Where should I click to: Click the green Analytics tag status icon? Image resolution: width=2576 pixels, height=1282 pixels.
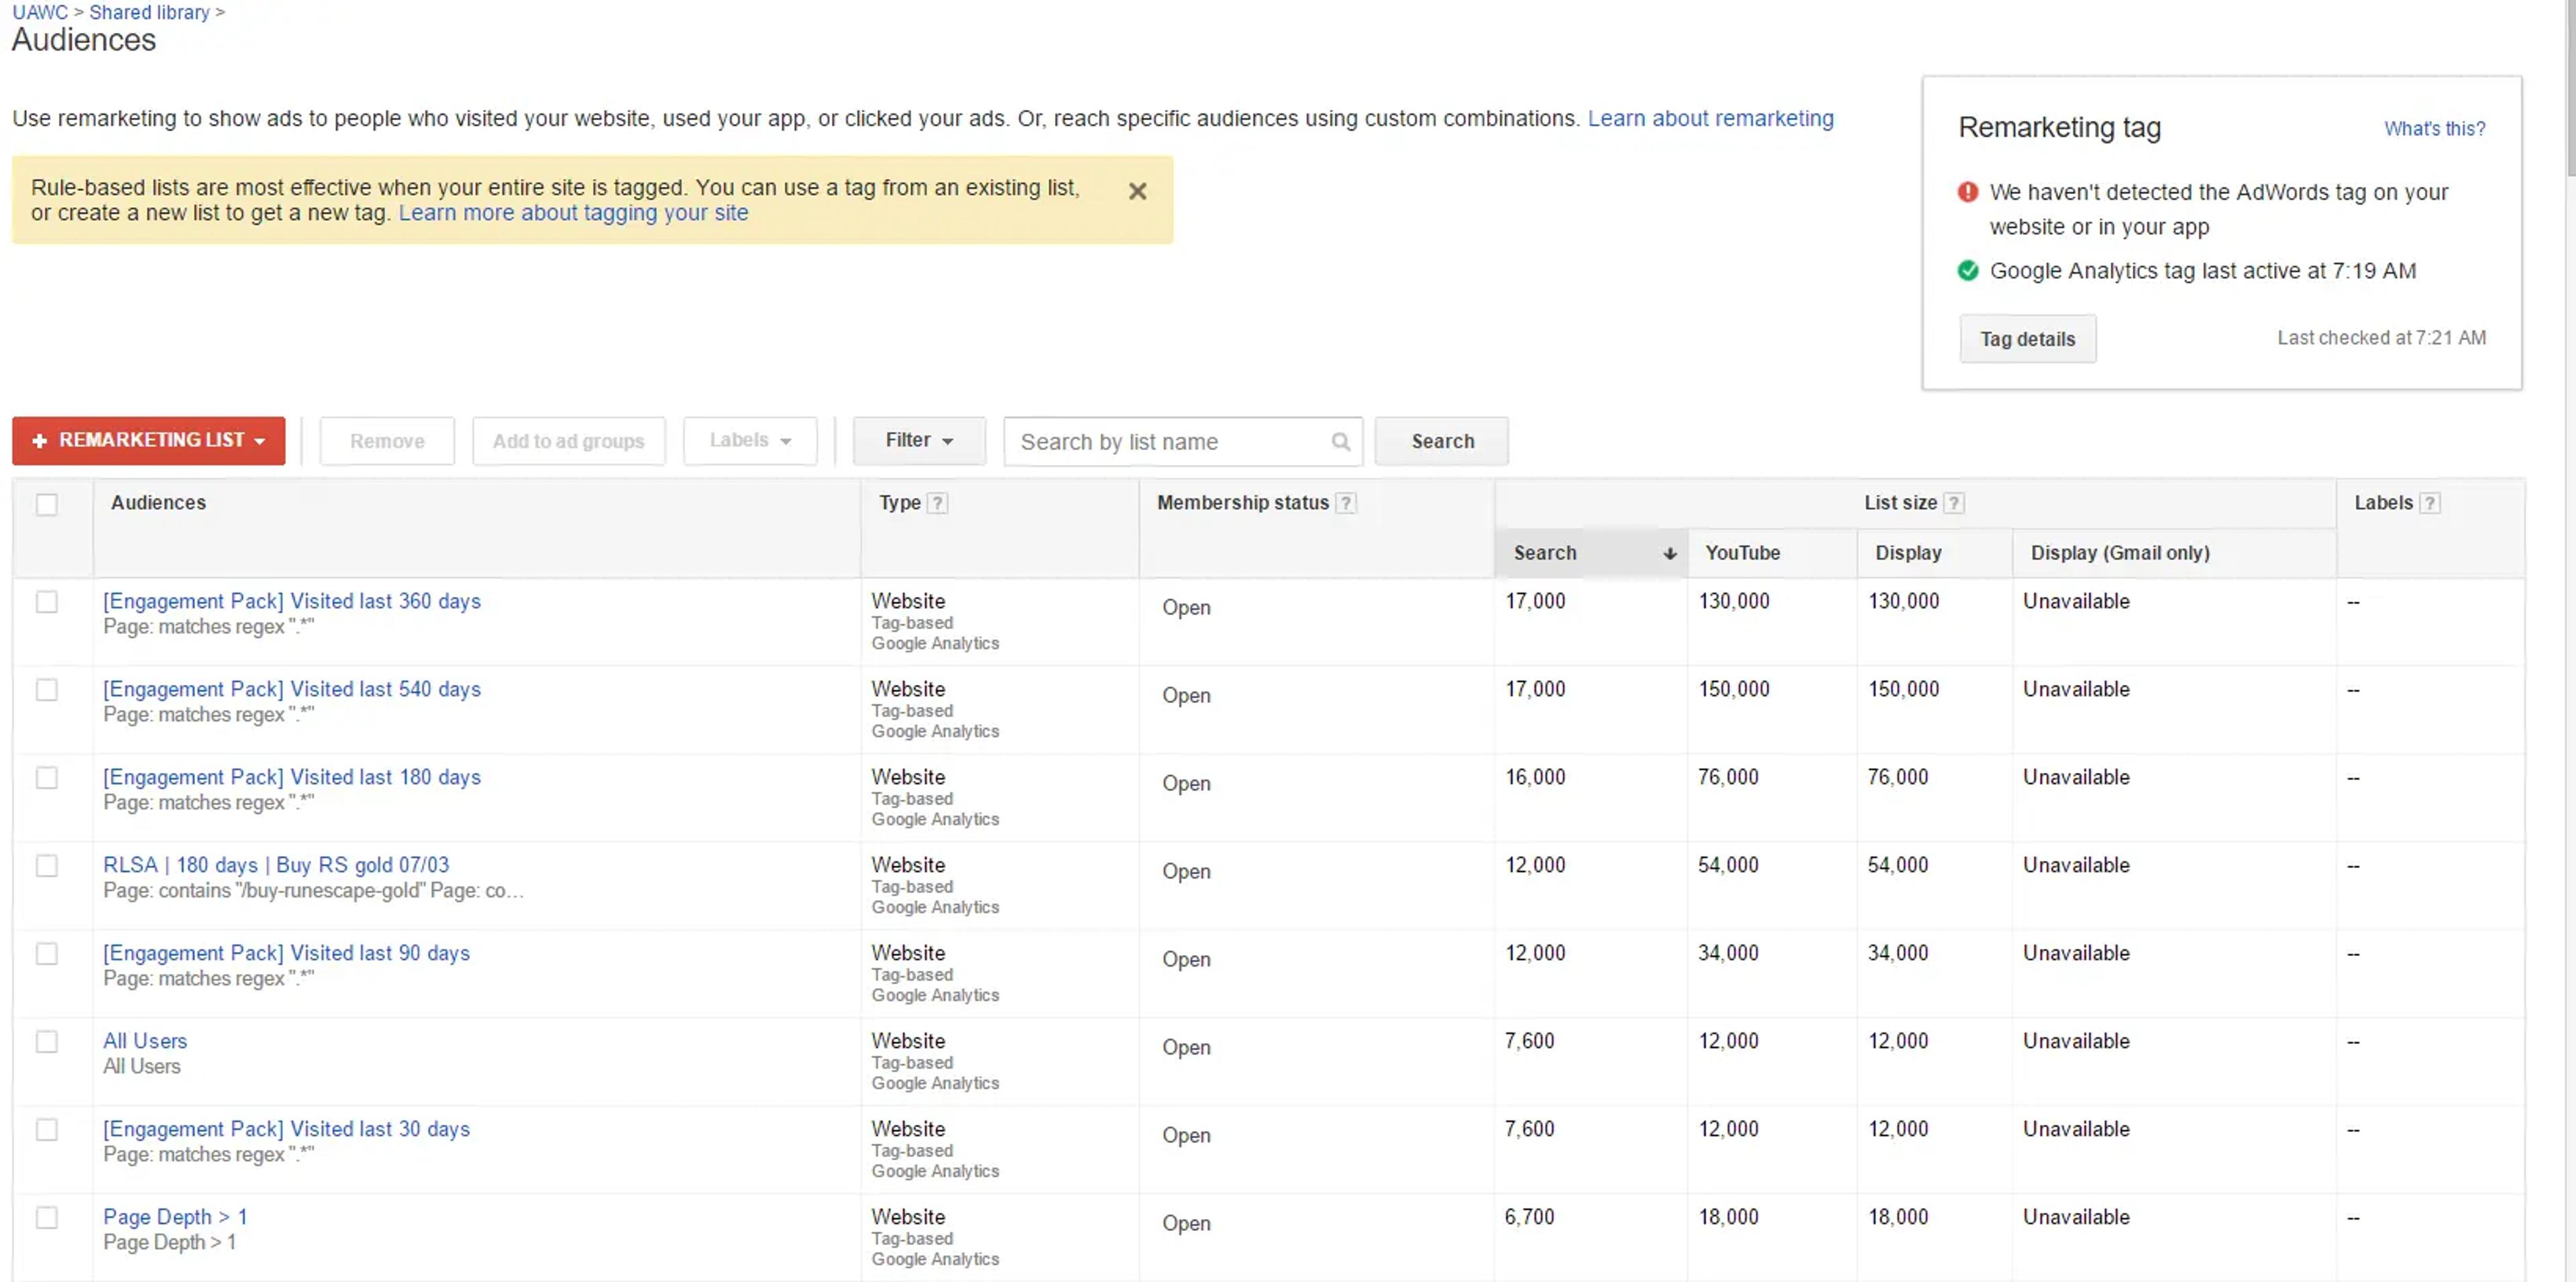[x=1967, y=270]
